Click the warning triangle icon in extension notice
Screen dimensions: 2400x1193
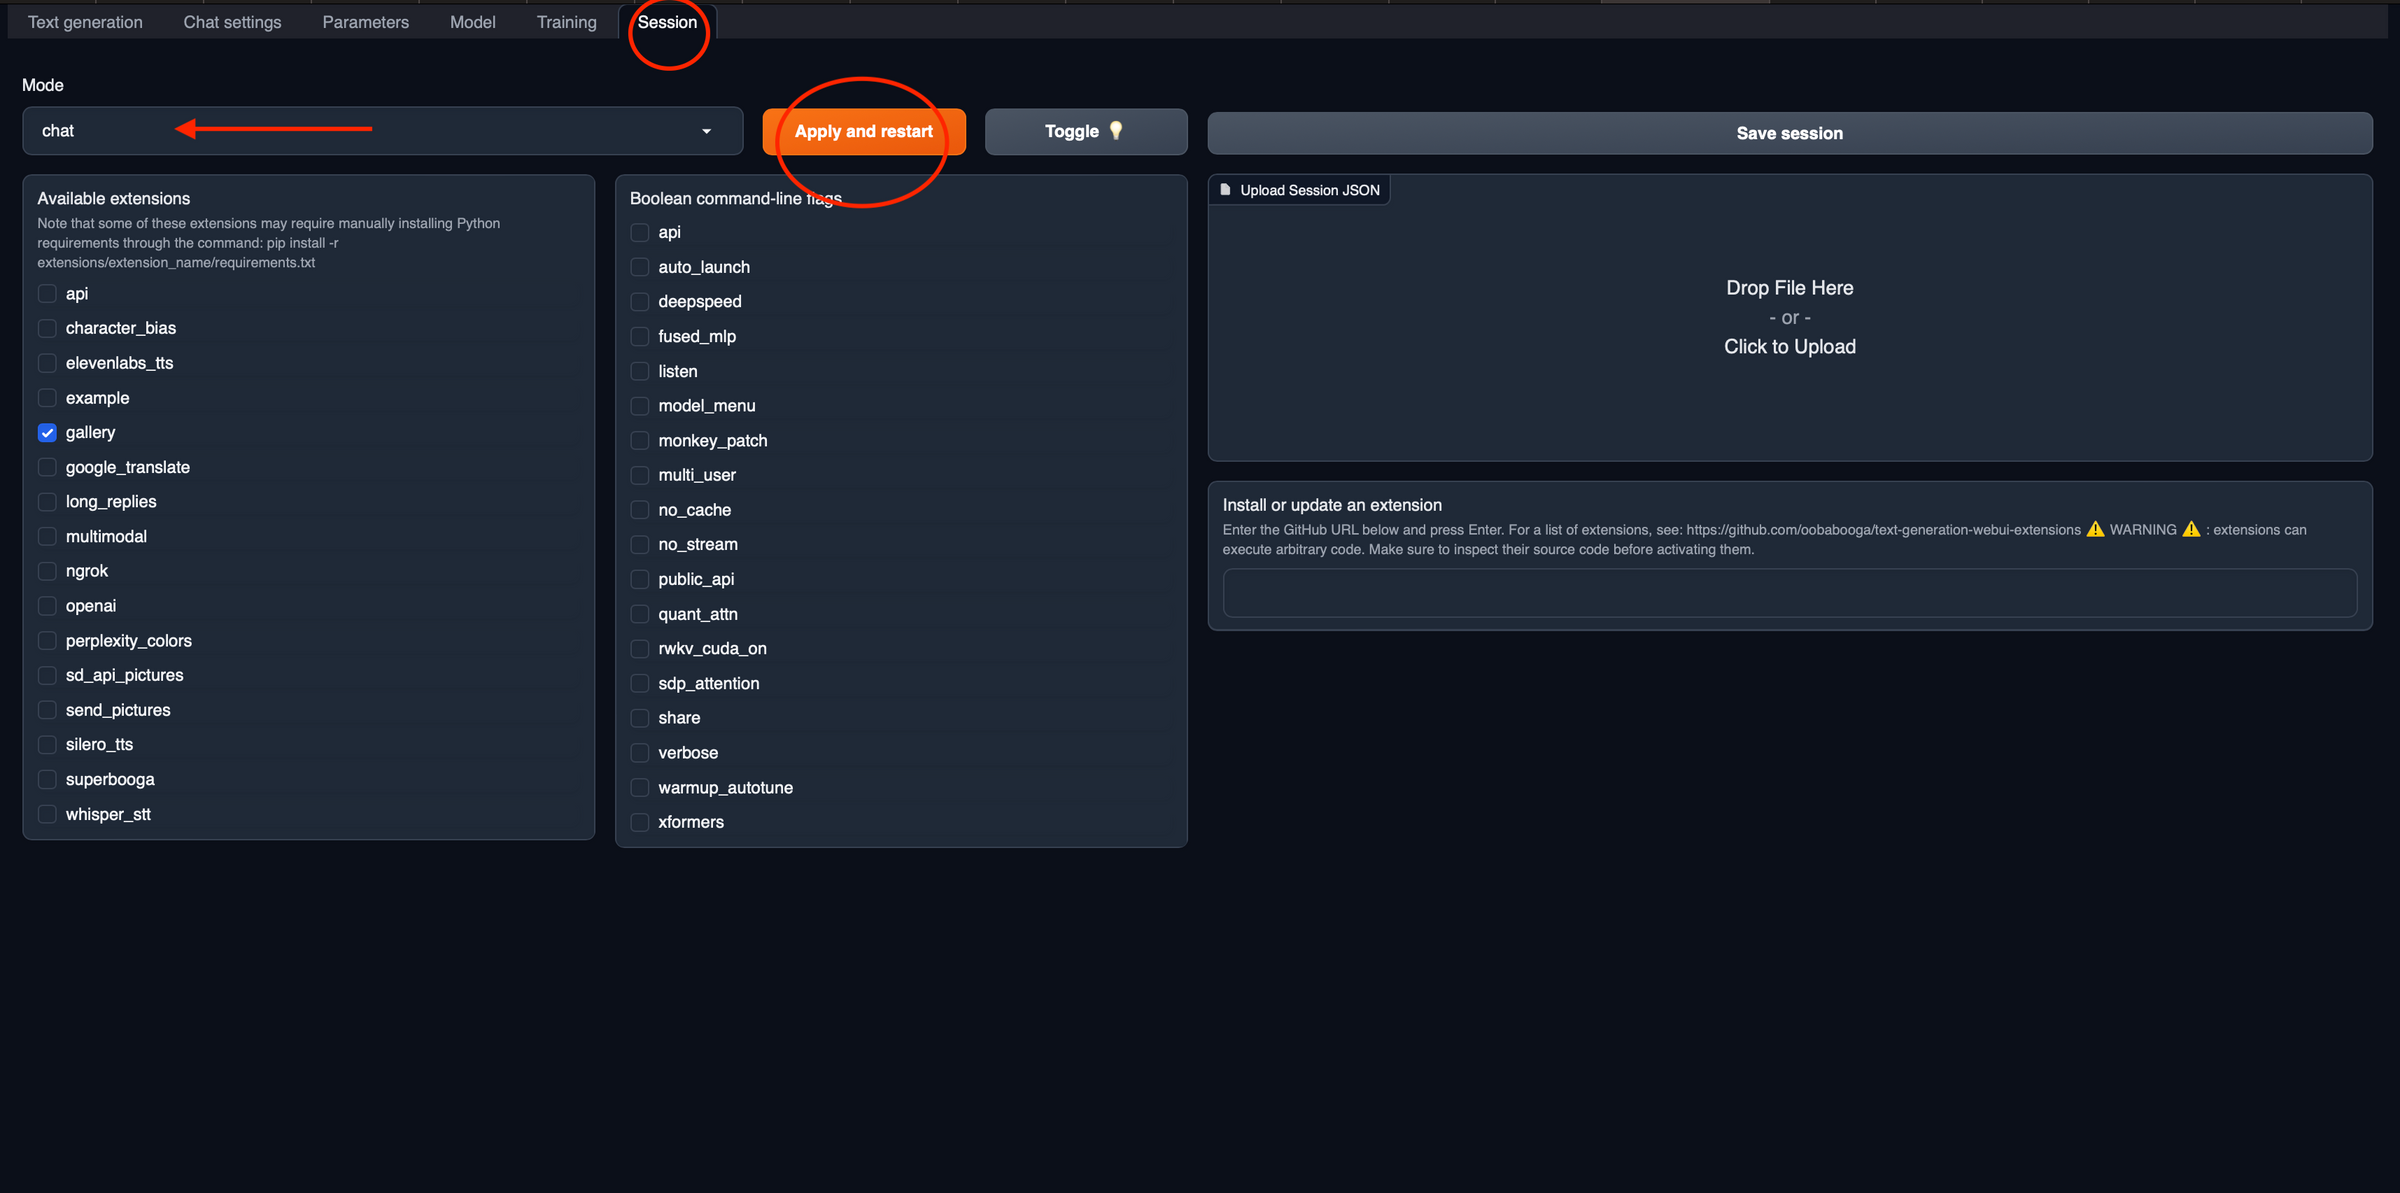pos(2093,529)
